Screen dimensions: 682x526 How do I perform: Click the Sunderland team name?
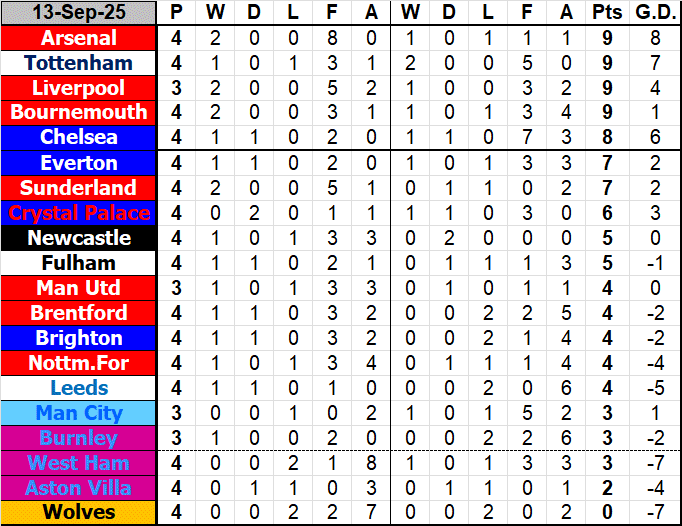click(79, 188)
